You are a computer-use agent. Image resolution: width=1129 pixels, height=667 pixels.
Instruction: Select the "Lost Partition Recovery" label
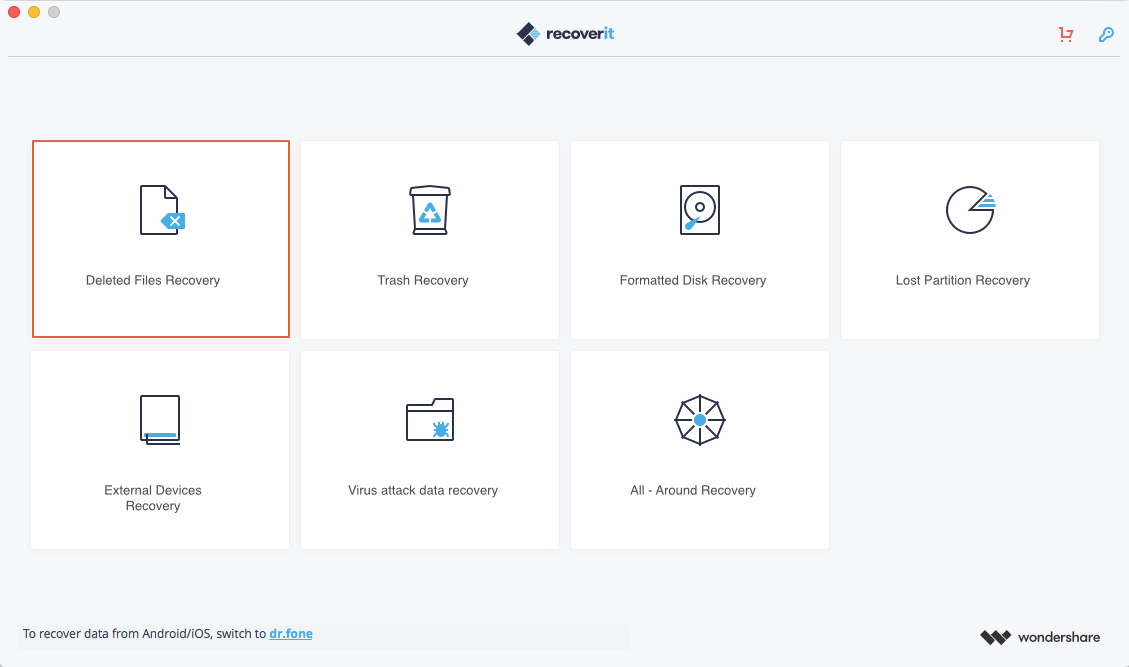(963, 280)
